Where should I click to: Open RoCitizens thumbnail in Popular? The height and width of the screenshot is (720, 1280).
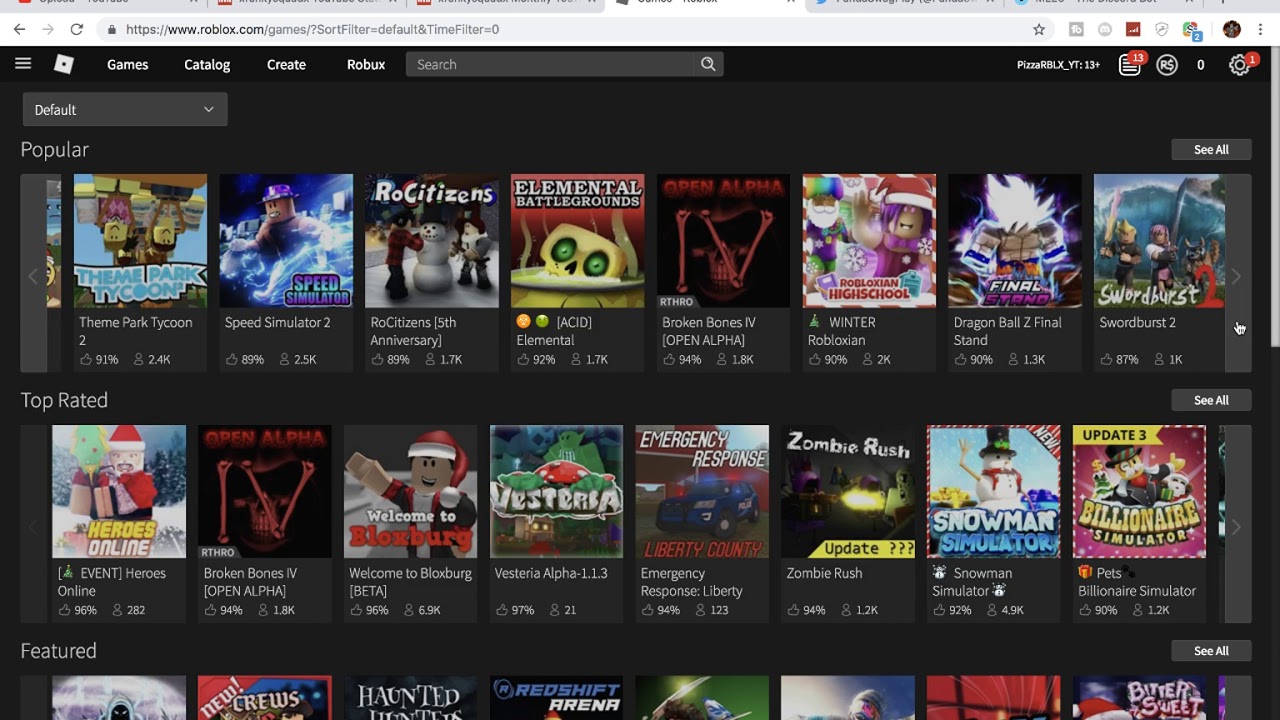432,241
